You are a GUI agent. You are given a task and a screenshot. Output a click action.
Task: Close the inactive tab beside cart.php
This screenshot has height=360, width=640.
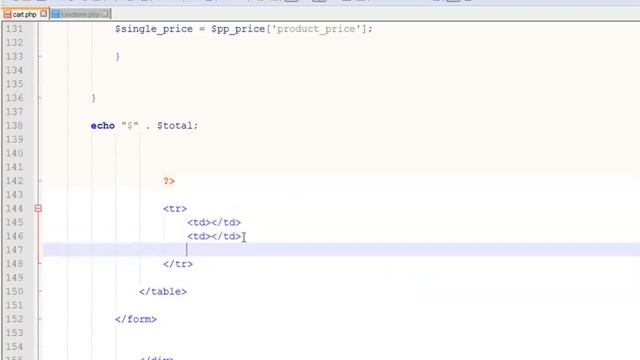(105, 14)
